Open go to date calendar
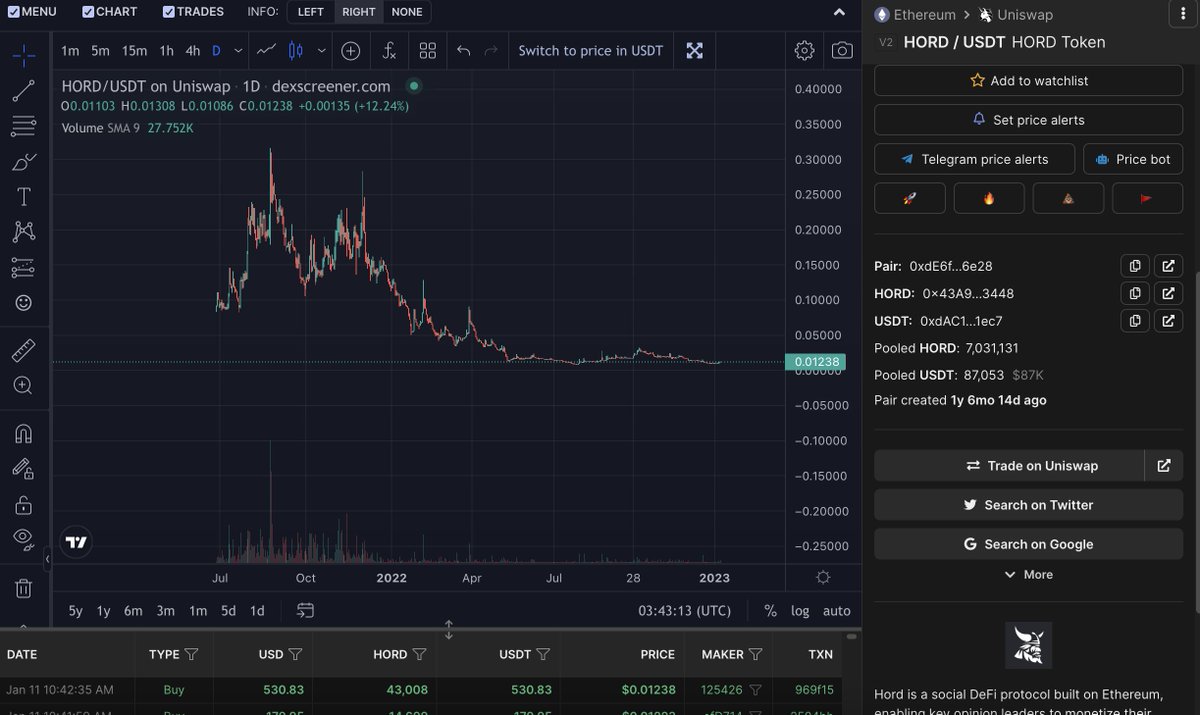Viewport: 1200px width, 715px height. (x=306, y=611)
